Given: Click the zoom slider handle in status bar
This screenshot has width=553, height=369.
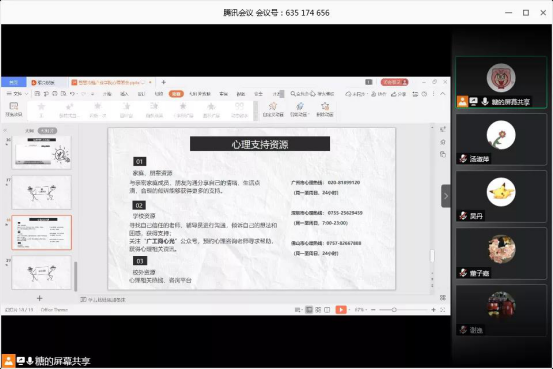Looking at the screenshot, I should click(394, 310).
